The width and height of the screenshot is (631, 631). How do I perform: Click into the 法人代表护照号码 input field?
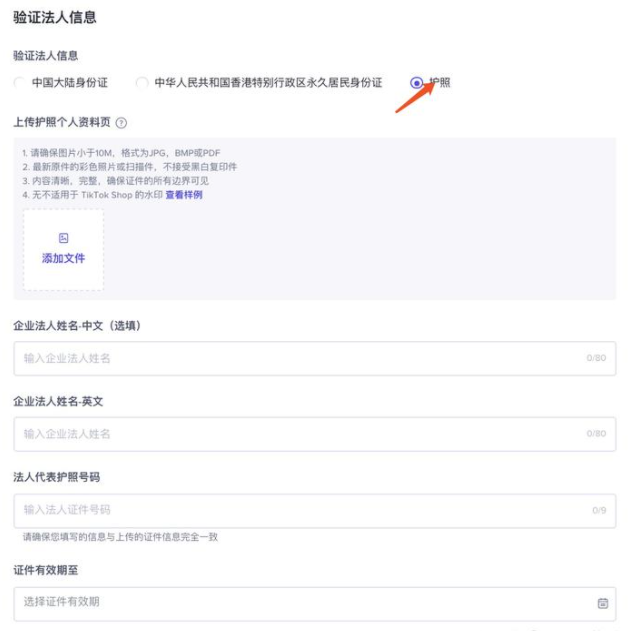tap(315, 510)
